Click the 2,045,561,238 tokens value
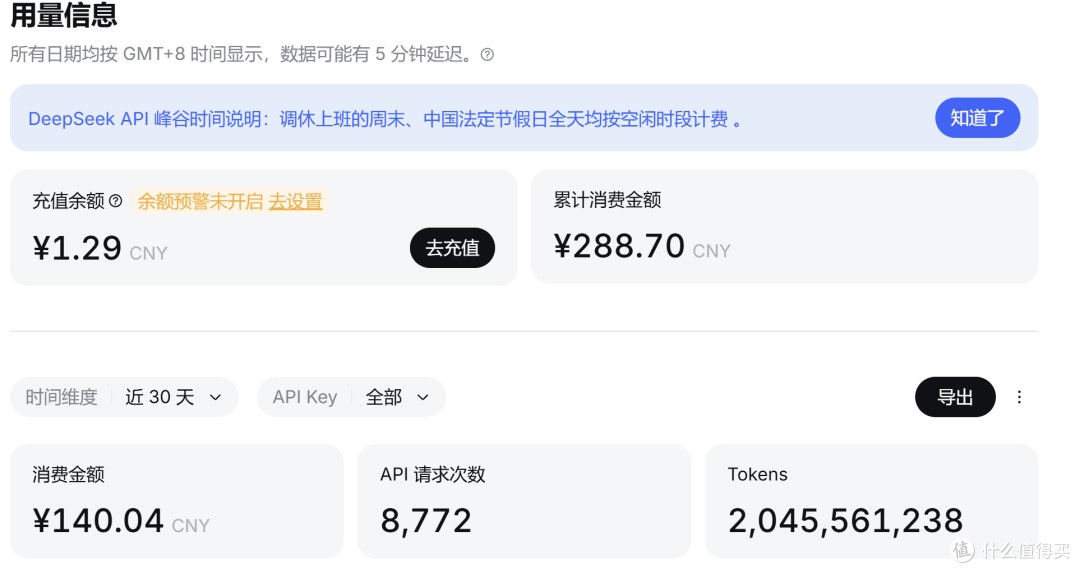The height and width of the screenshot is (573, 1080). tap(845, 521)
